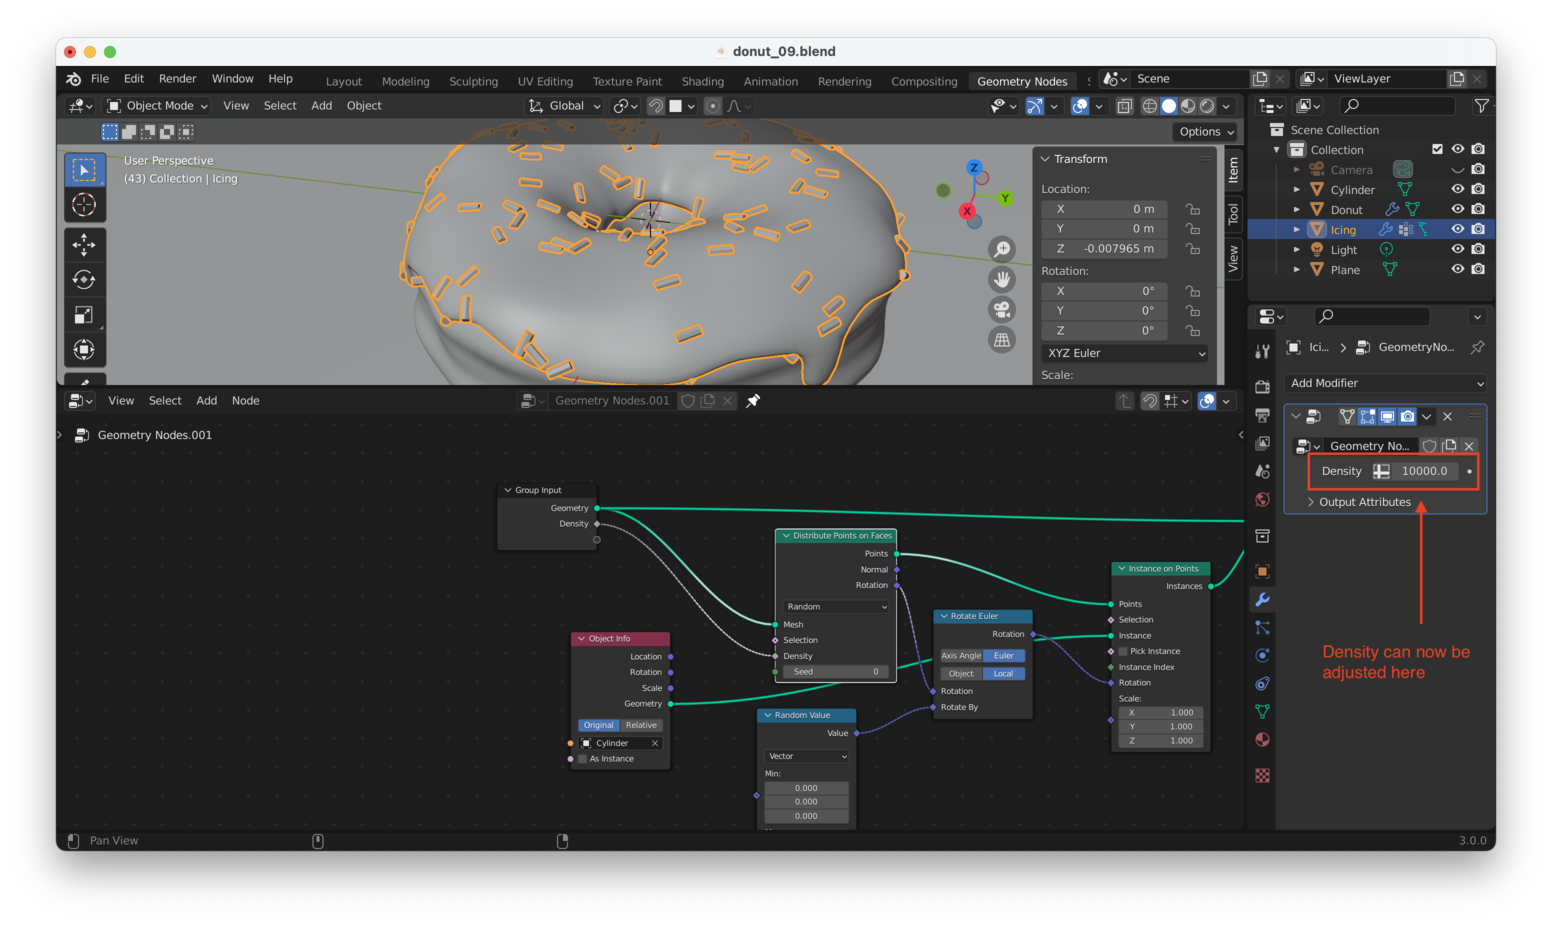Click the Density value field showing 10000.0
The width and height of the screenshot is (1552, 925).
point(1425,470)
